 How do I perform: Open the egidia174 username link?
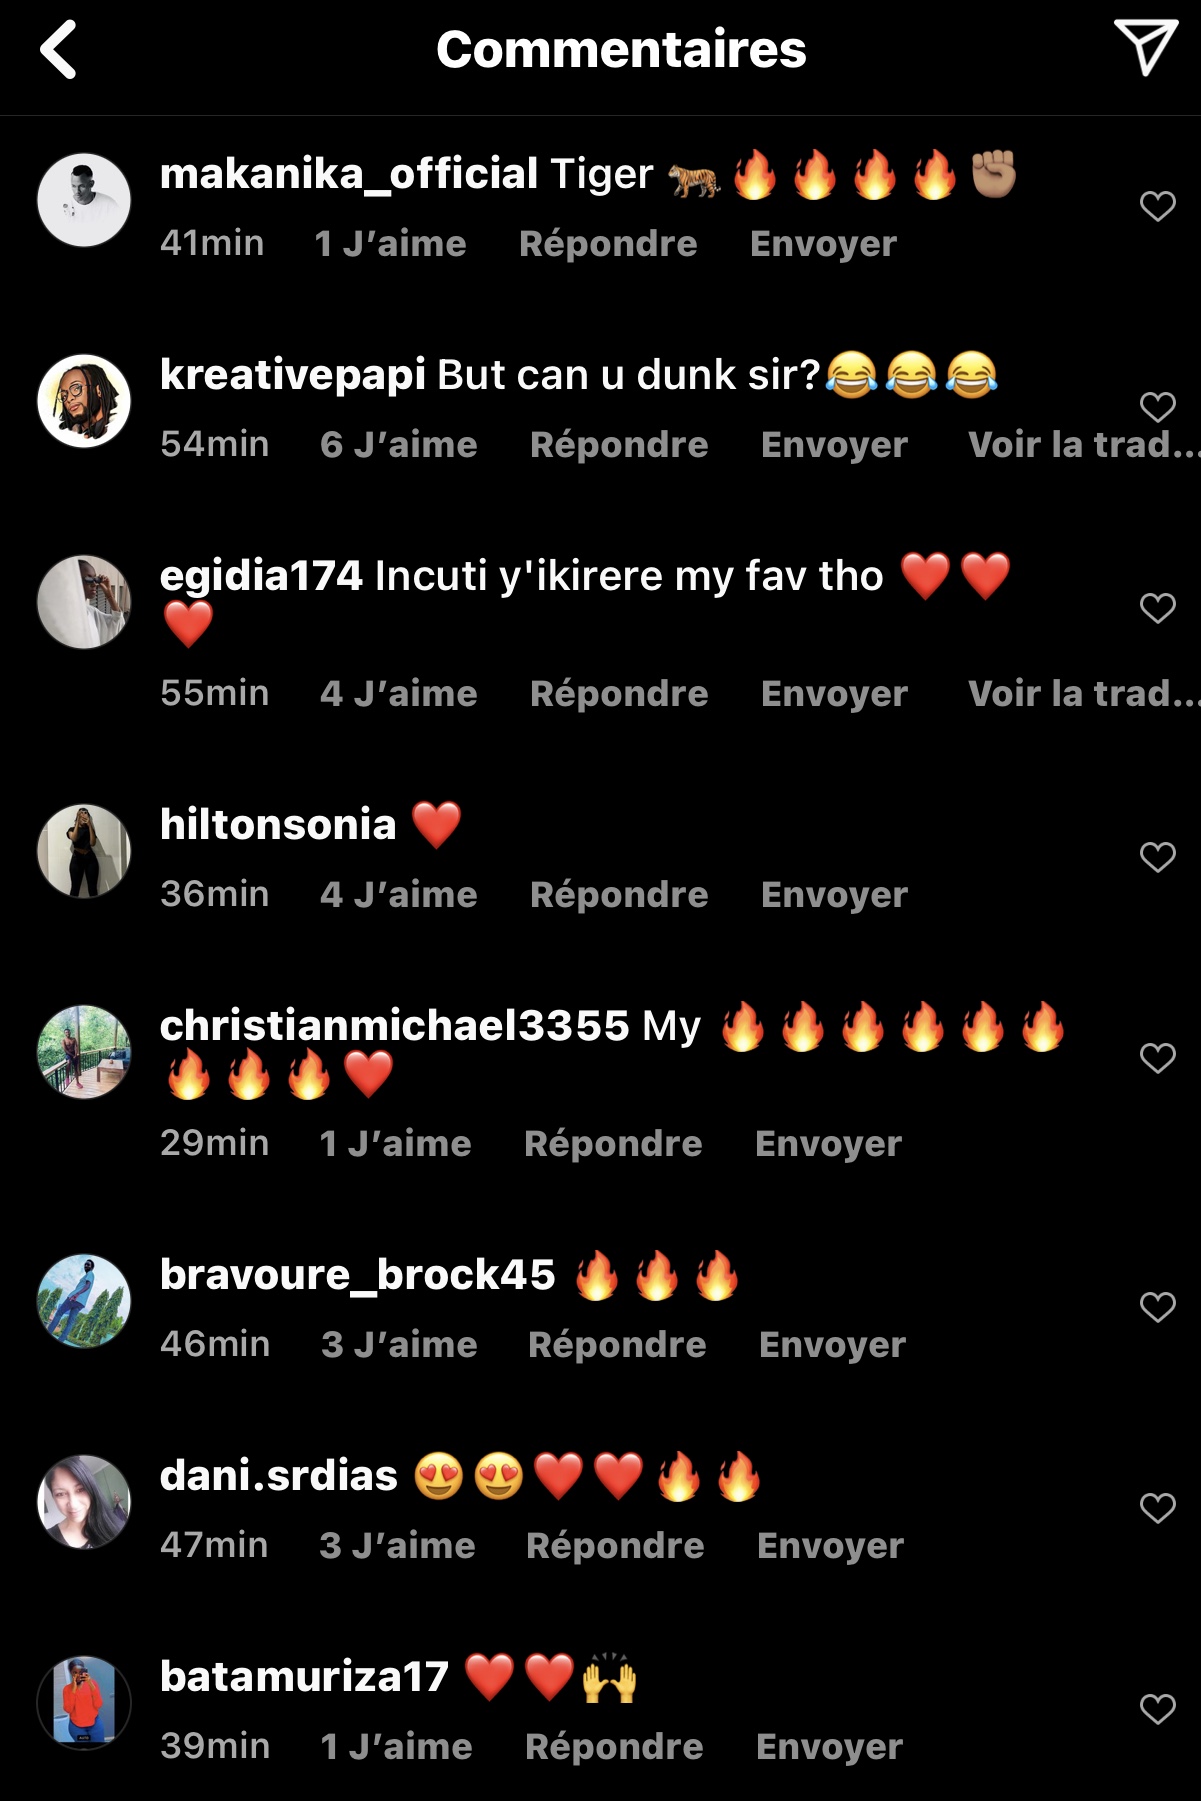[x=261, y=576]
